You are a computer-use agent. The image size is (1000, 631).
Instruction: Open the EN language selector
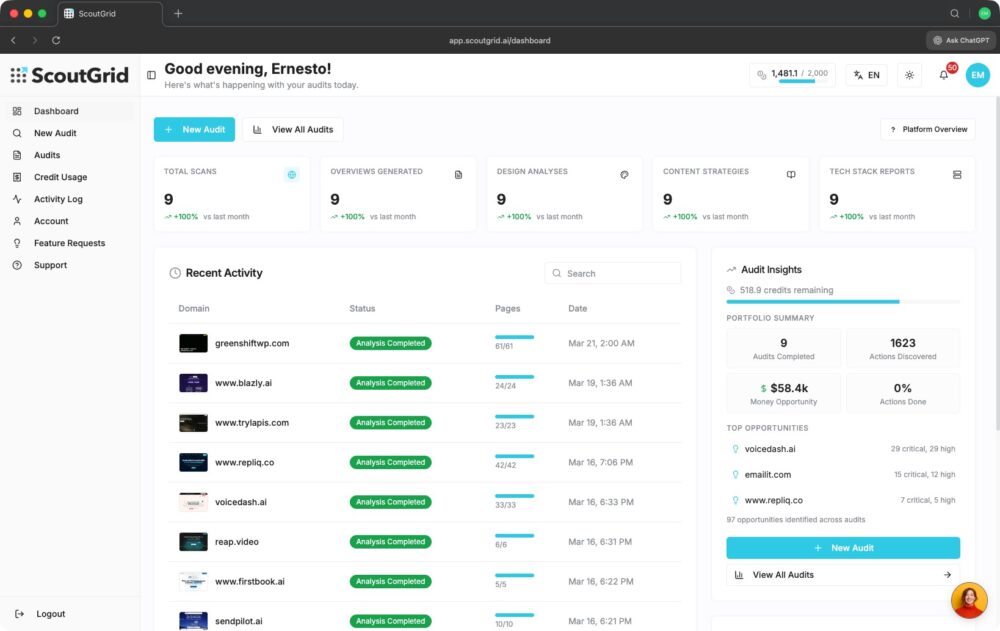[866, 75]
